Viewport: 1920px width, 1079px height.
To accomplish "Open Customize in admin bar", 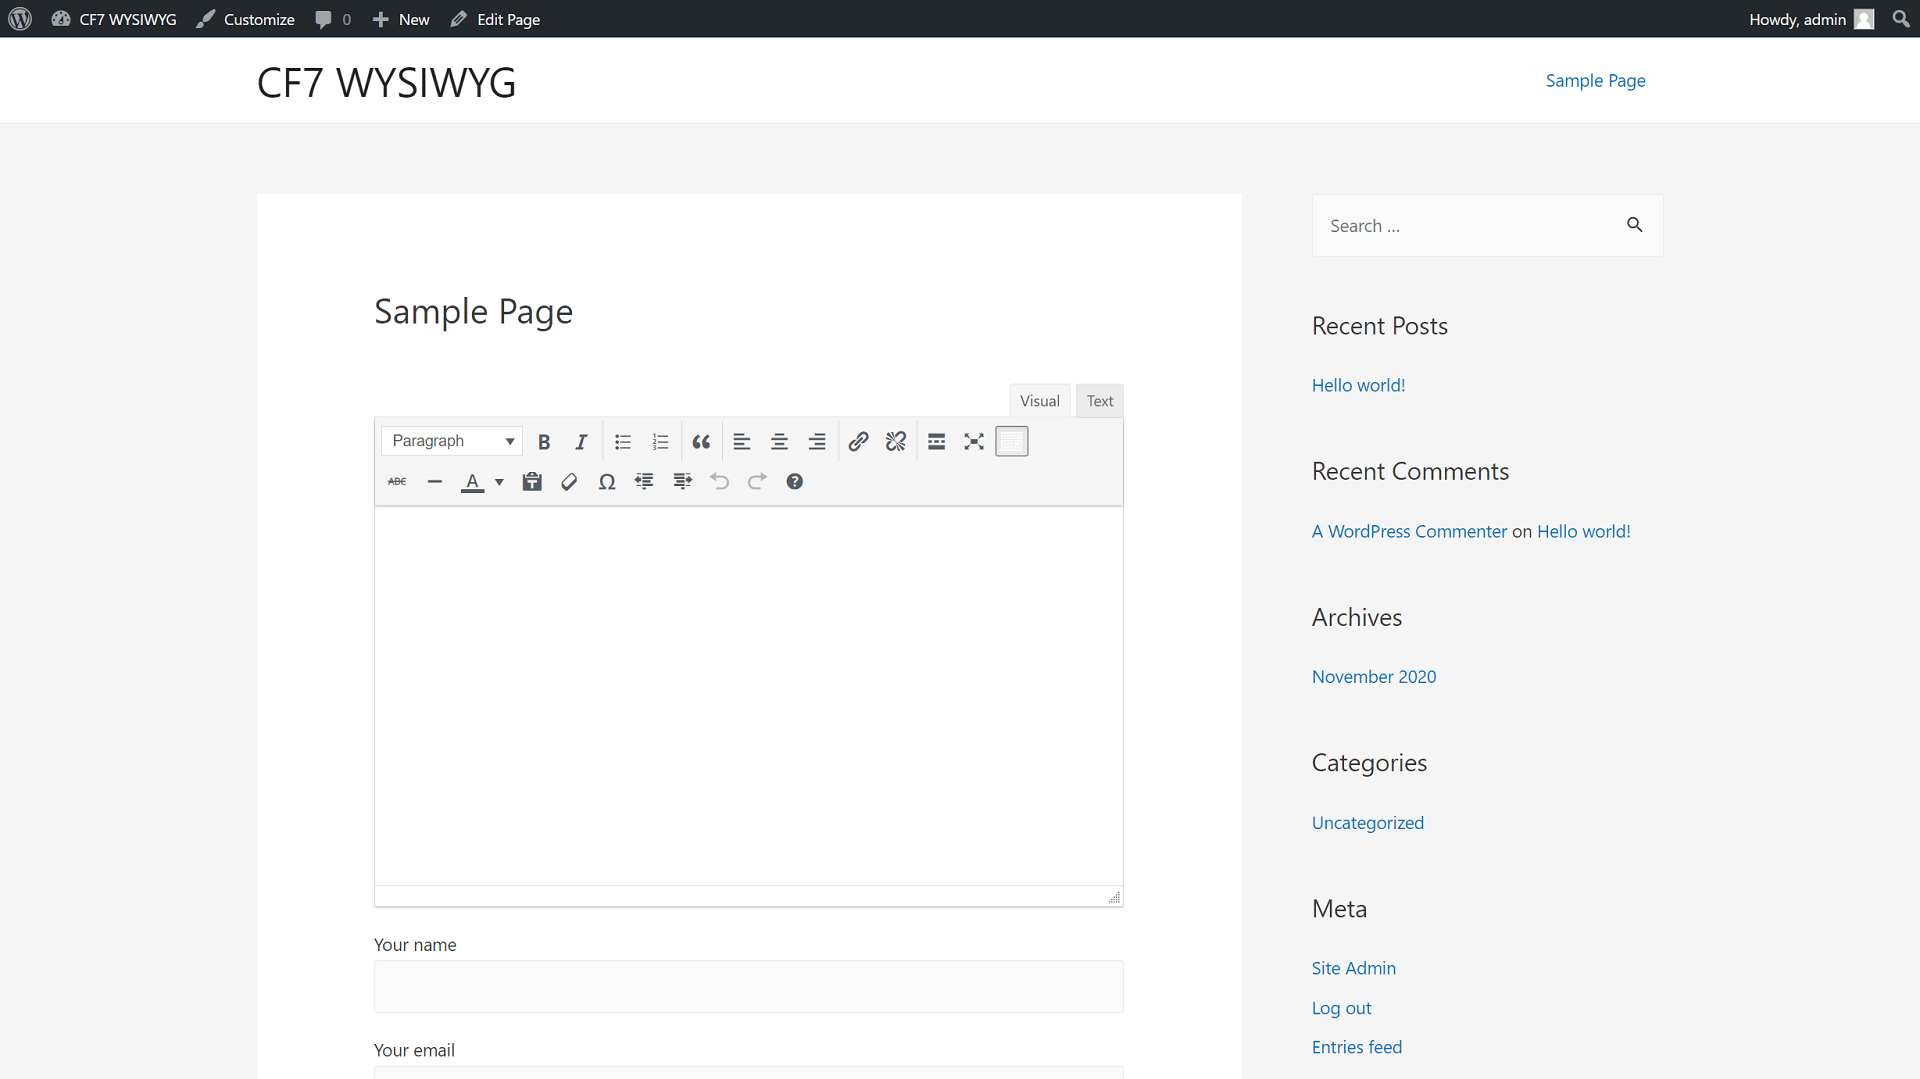I will (246, 19).
